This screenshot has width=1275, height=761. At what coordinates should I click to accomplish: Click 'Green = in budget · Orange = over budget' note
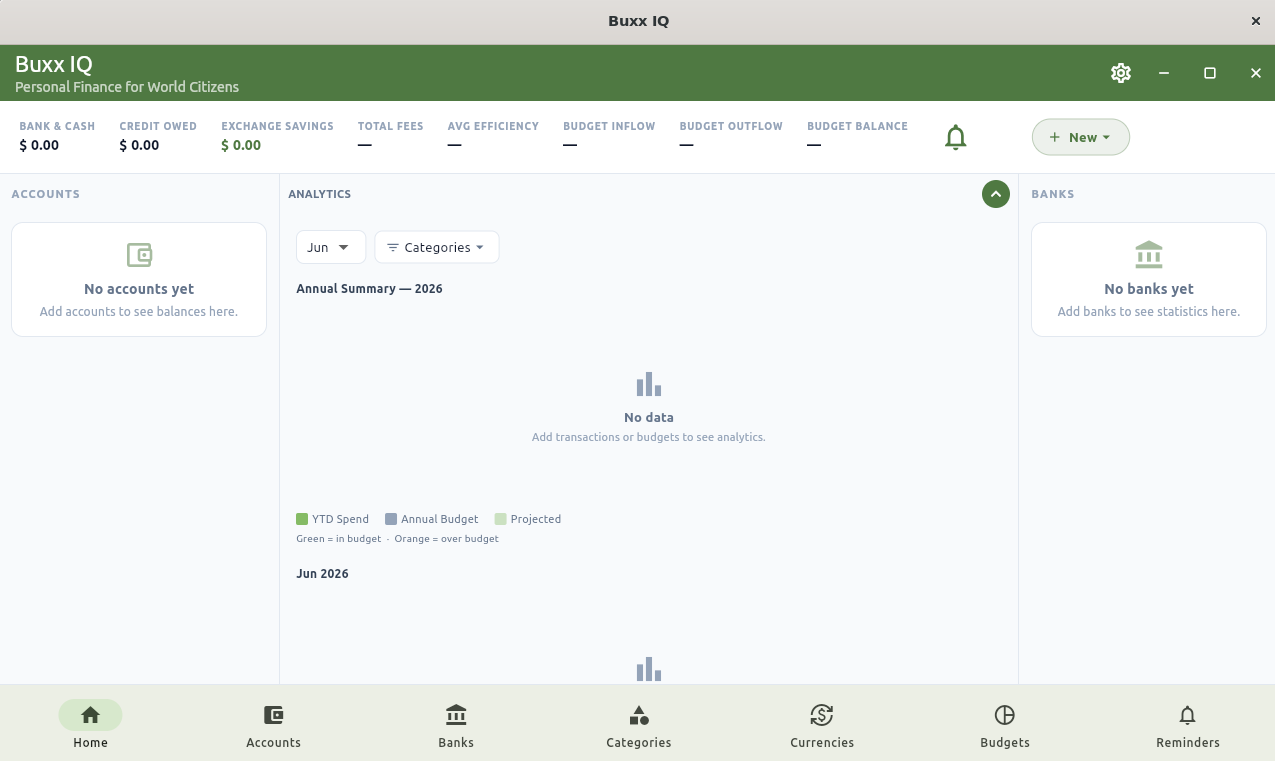coord(397,539)
